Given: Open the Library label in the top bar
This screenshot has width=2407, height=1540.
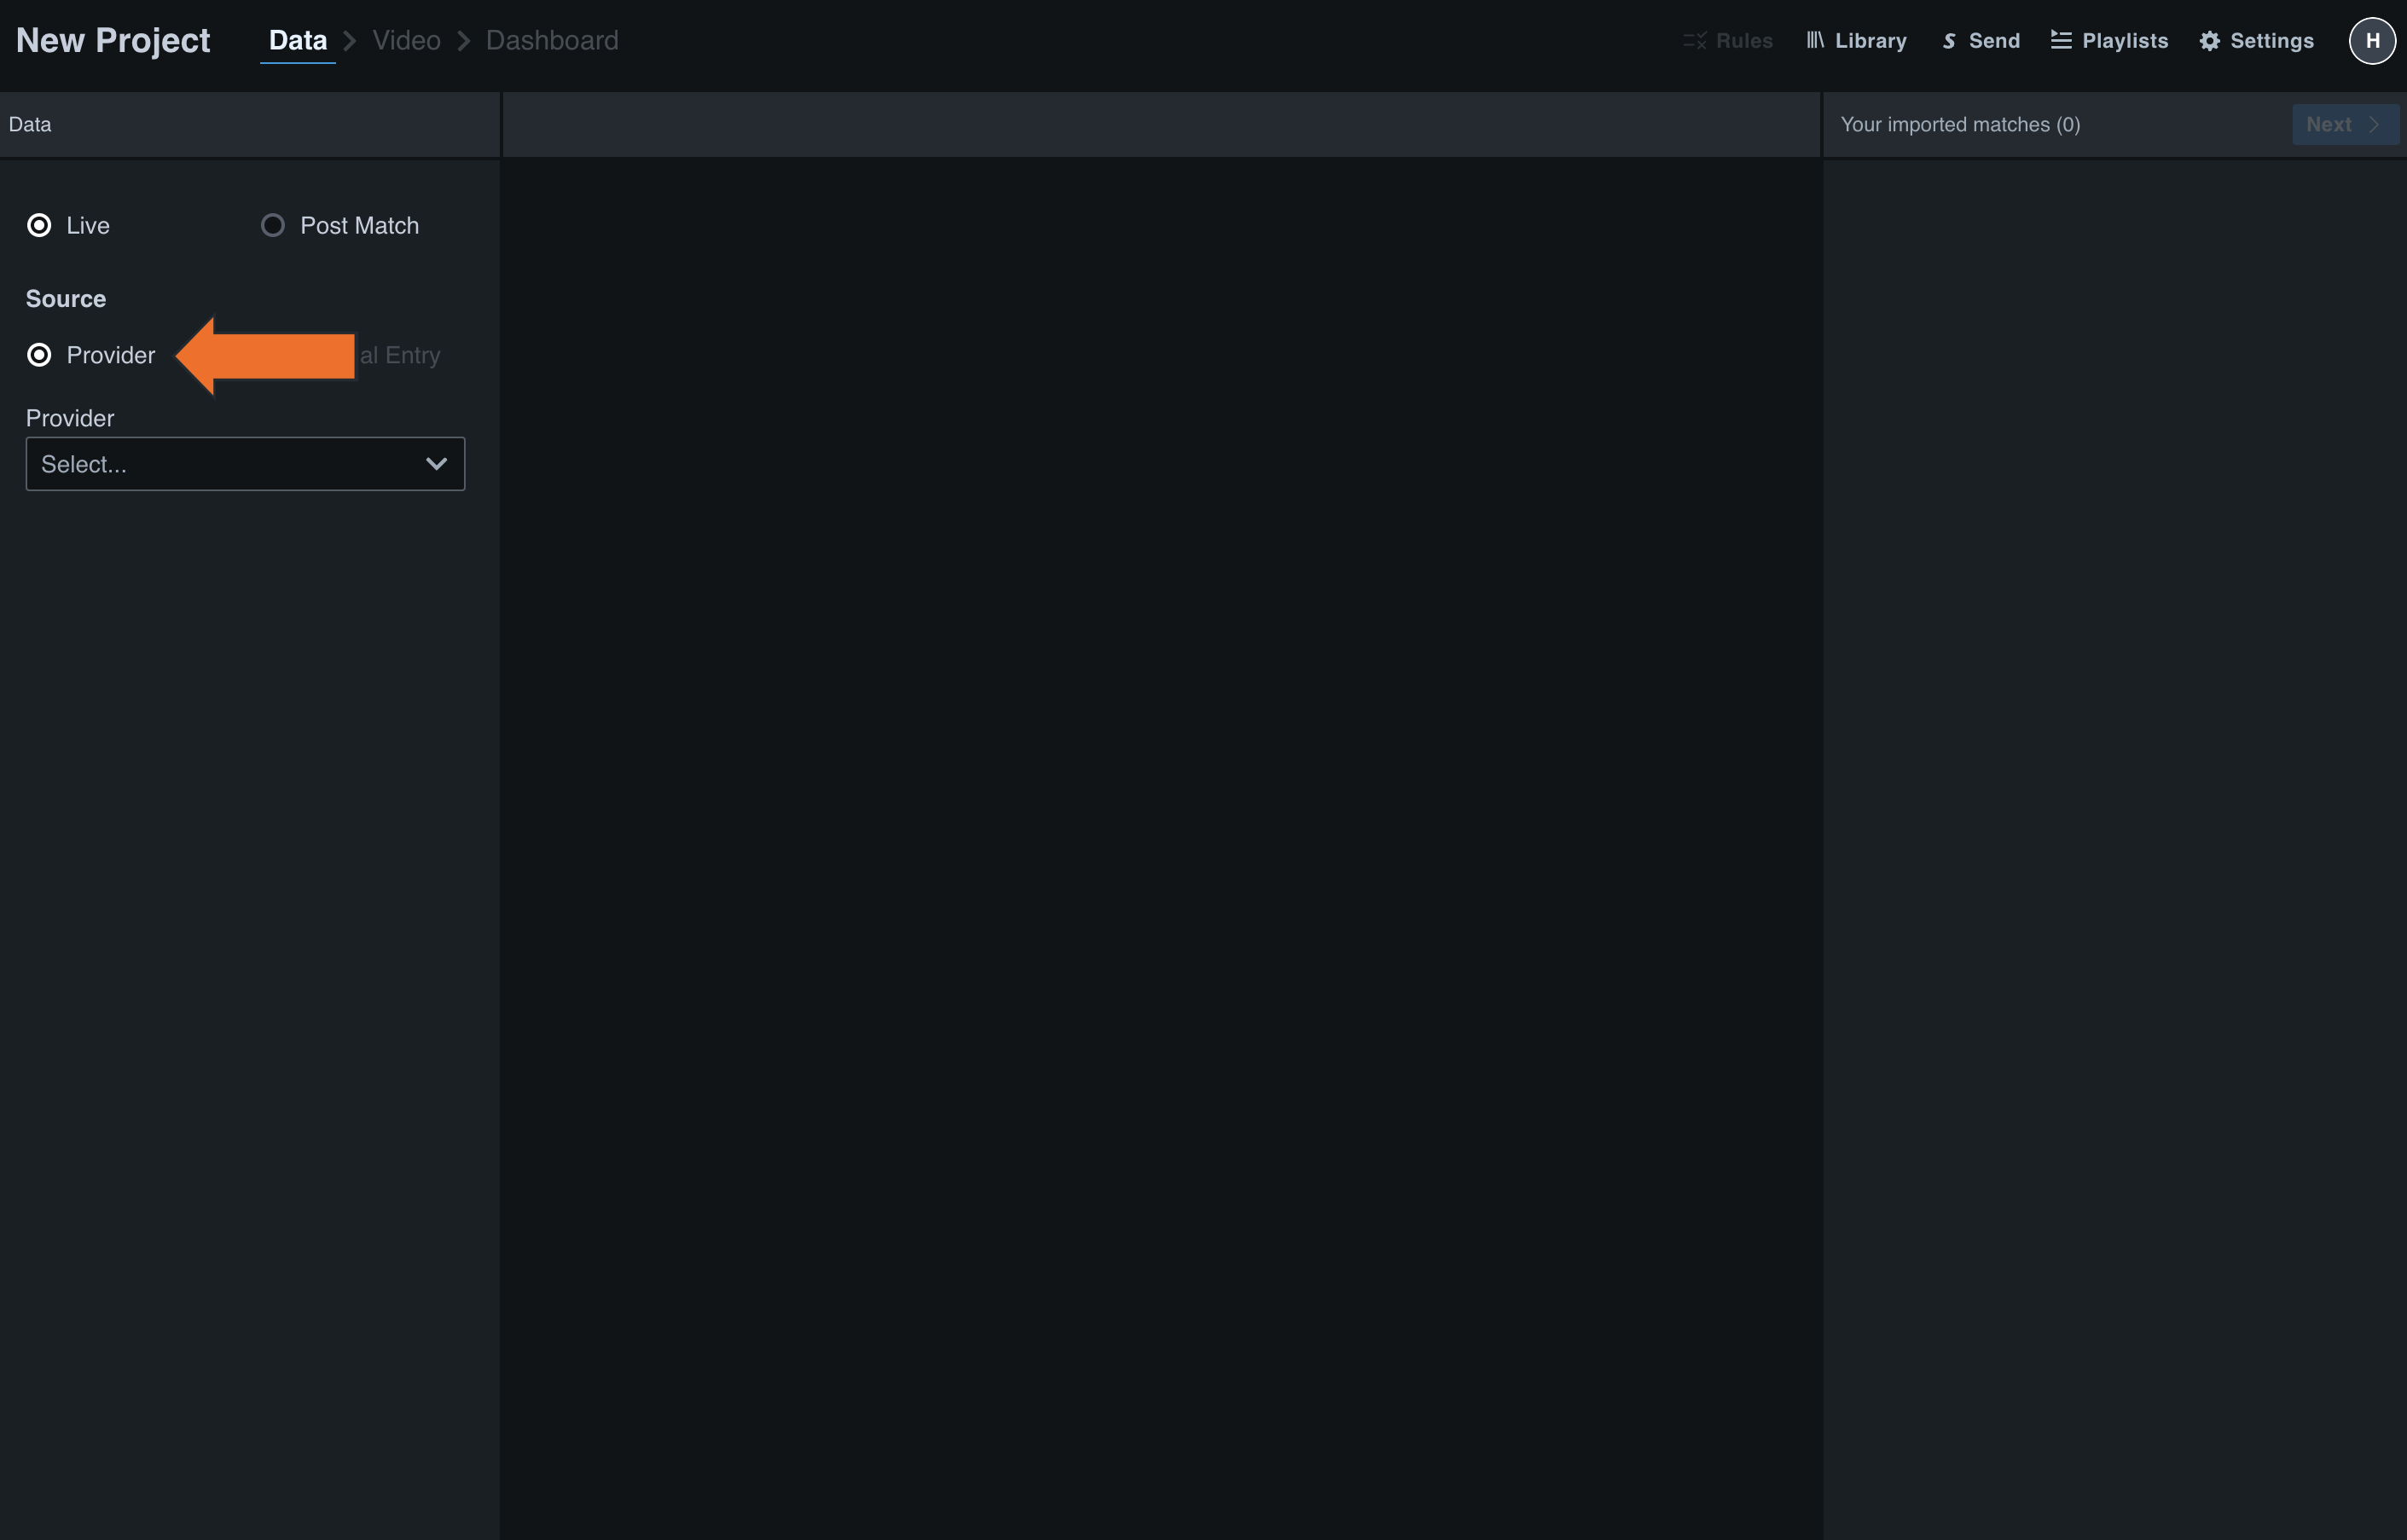Looking at the screenshot, I should [1870, 41].
